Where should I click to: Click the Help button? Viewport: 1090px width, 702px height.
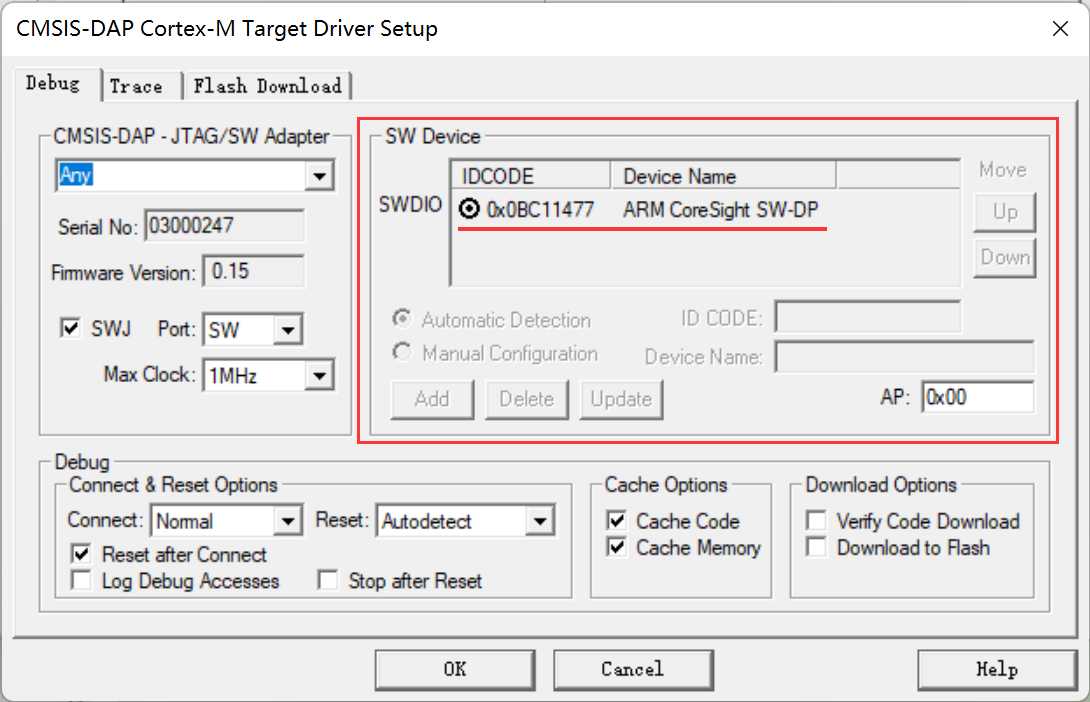point(995,669)
